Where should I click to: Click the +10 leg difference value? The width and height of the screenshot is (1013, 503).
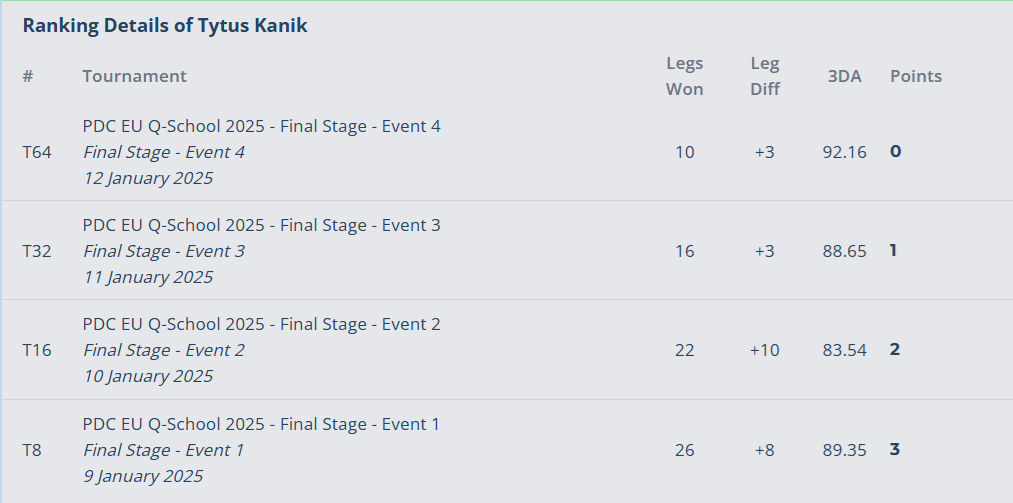[x=765, y=350]
